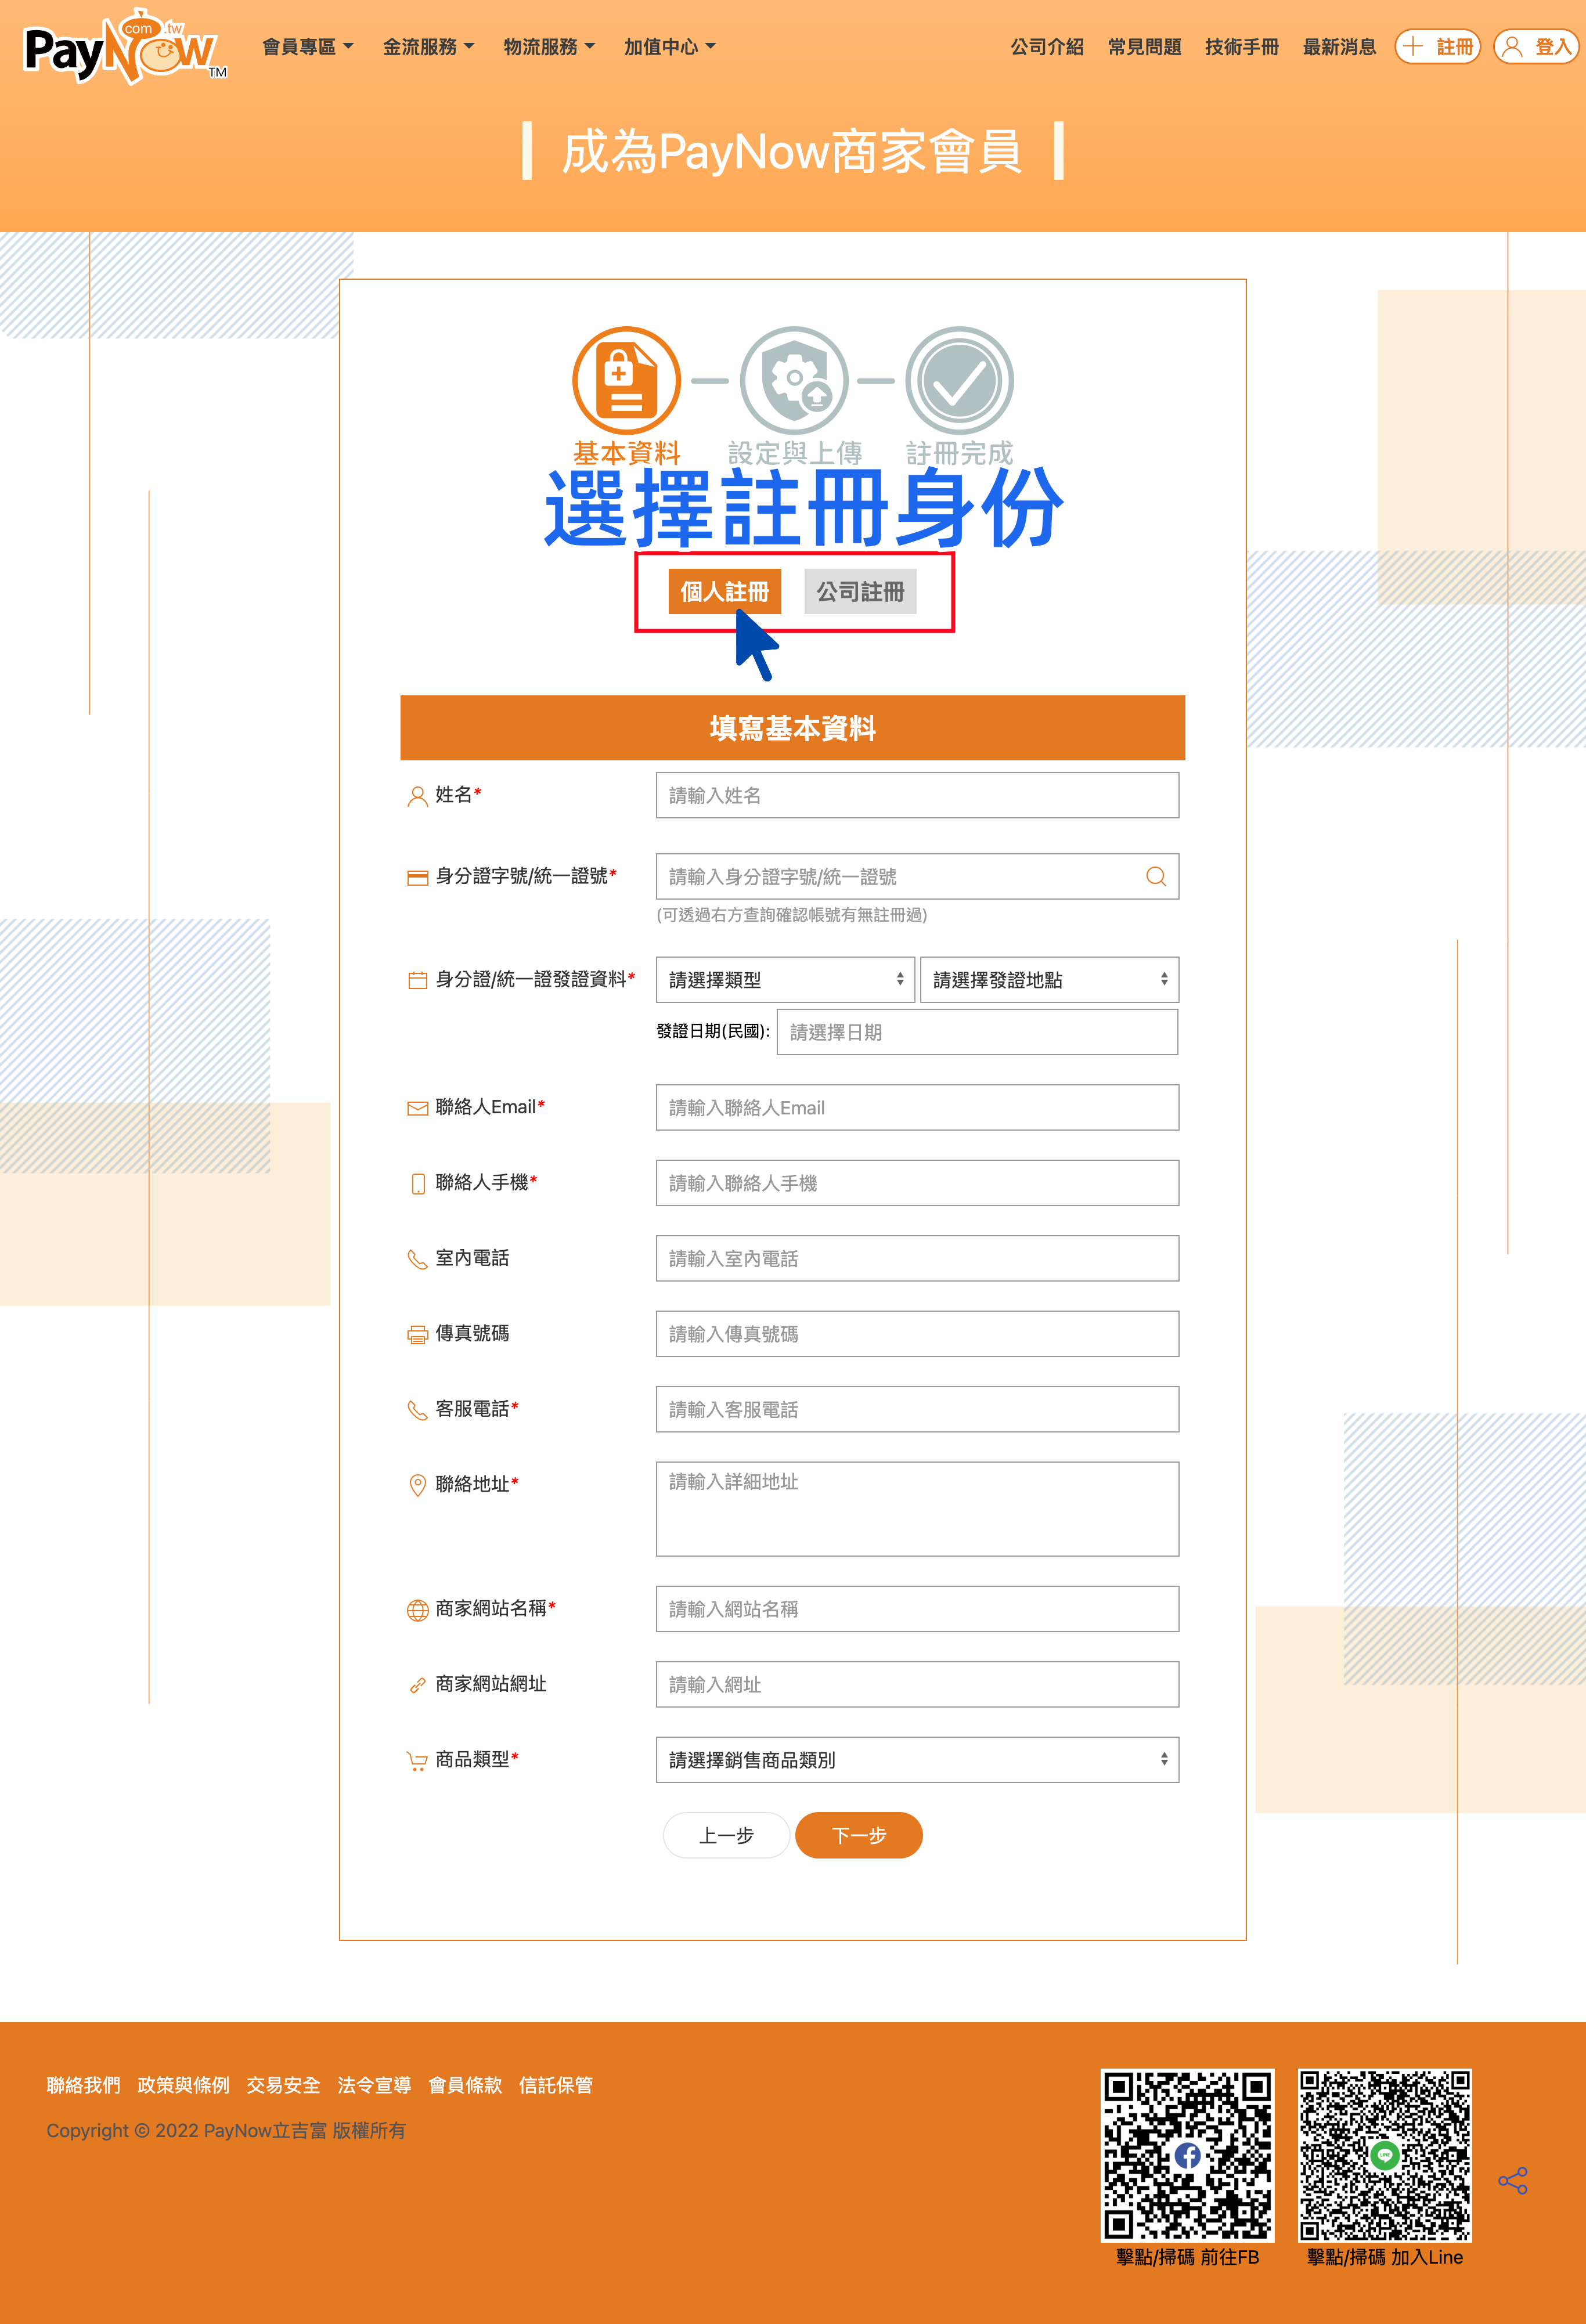Open 常見問題 in the top menu
Viewport: 1586px width, 2324px height.
pyautogui.click(x=1145, y=47)
